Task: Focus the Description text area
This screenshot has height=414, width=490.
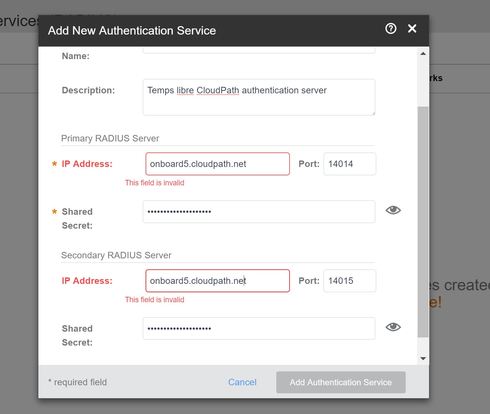Action: pyautogui.click(x=259, y=97)
